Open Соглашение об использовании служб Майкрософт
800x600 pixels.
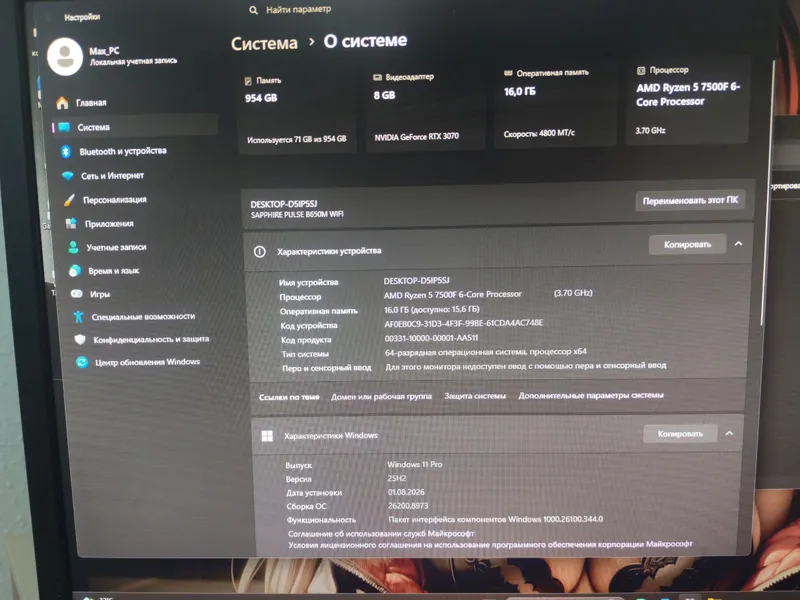(x=381, y=534)
